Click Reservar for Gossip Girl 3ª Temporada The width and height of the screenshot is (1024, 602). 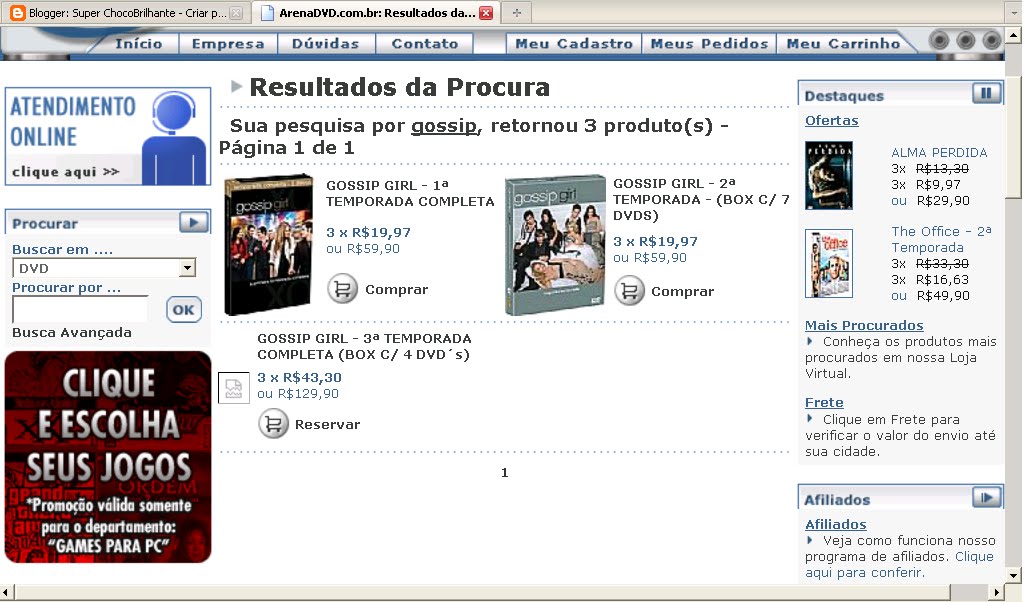pyautogui.click(x=327, y=424)
